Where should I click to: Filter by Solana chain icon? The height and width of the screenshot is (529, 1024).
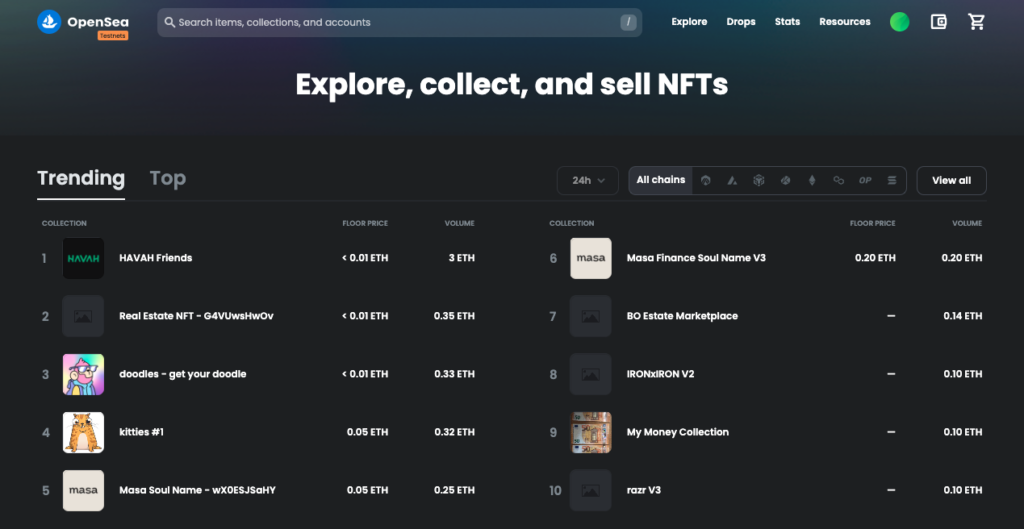tap(892, 180)
